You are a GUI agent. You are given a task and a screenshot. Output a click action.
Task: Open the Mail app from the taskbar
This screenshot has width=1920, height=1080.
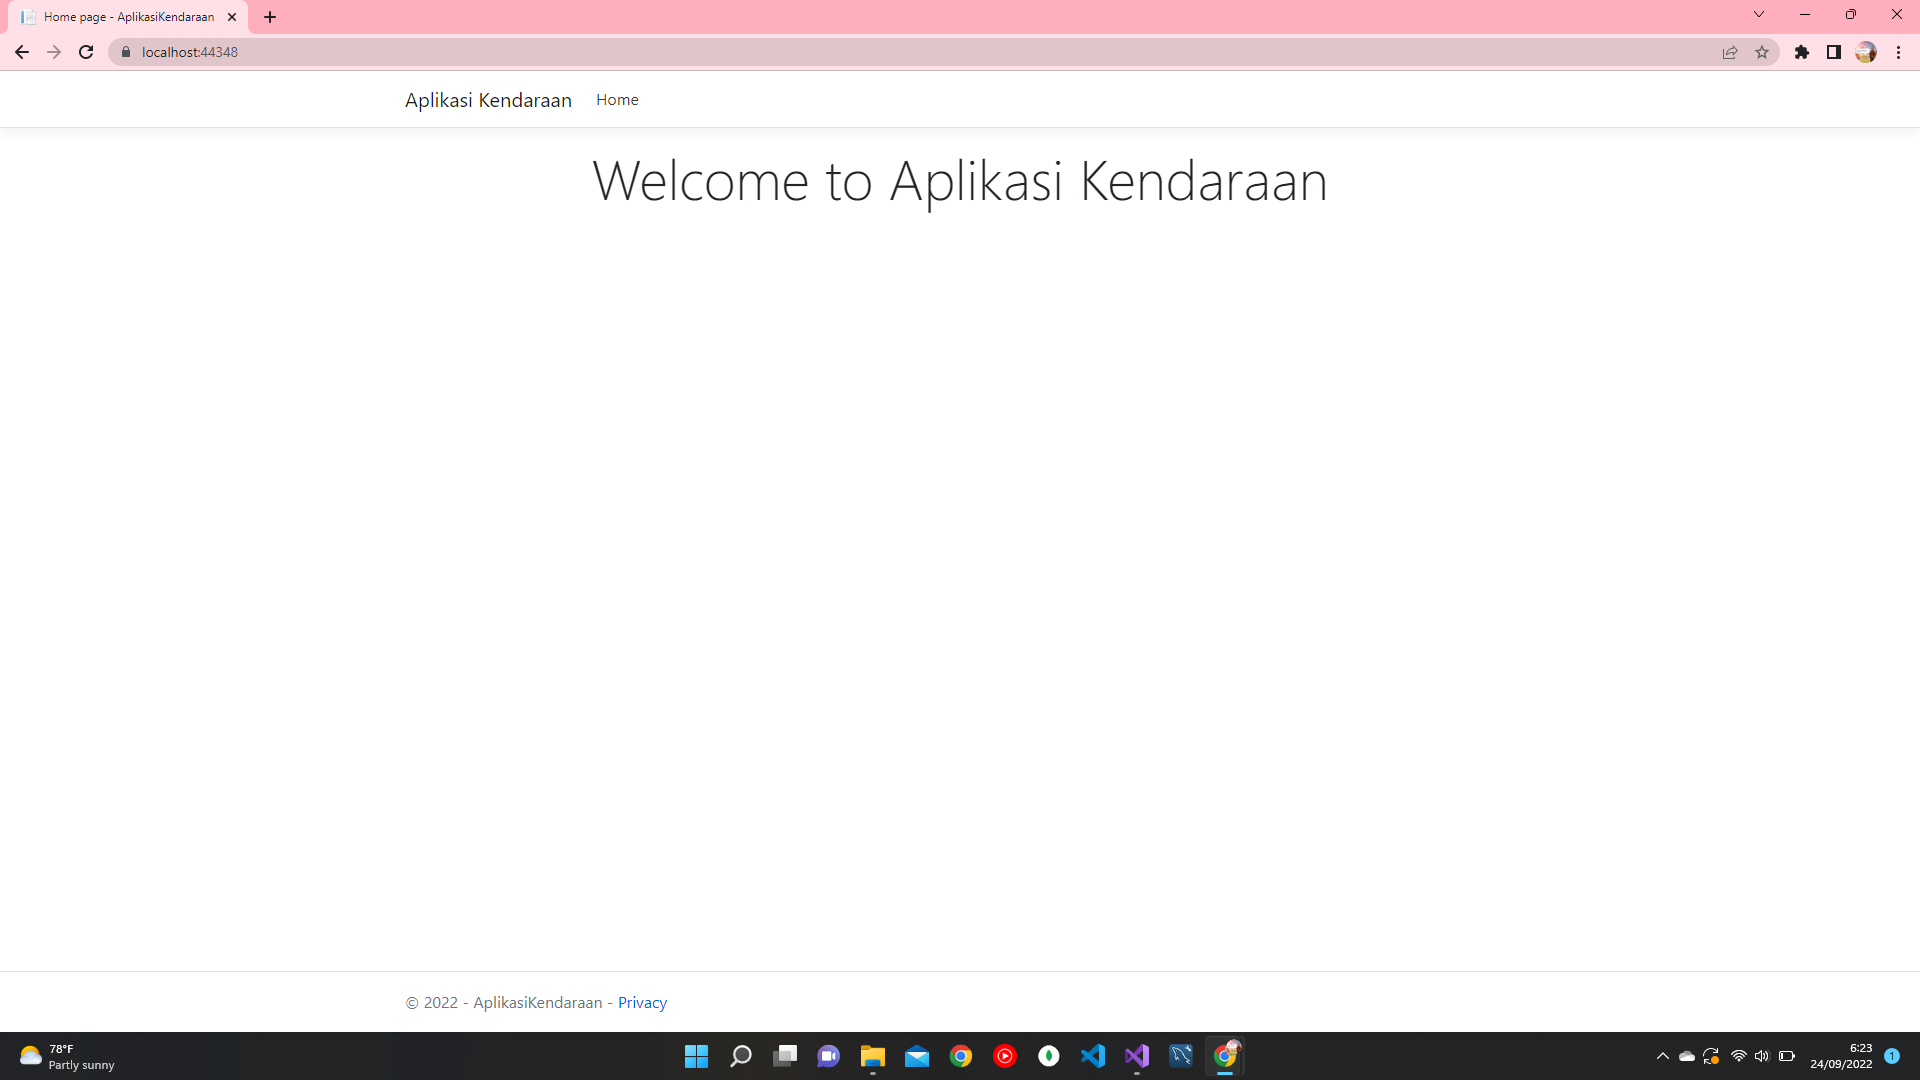click(918, 1056)
